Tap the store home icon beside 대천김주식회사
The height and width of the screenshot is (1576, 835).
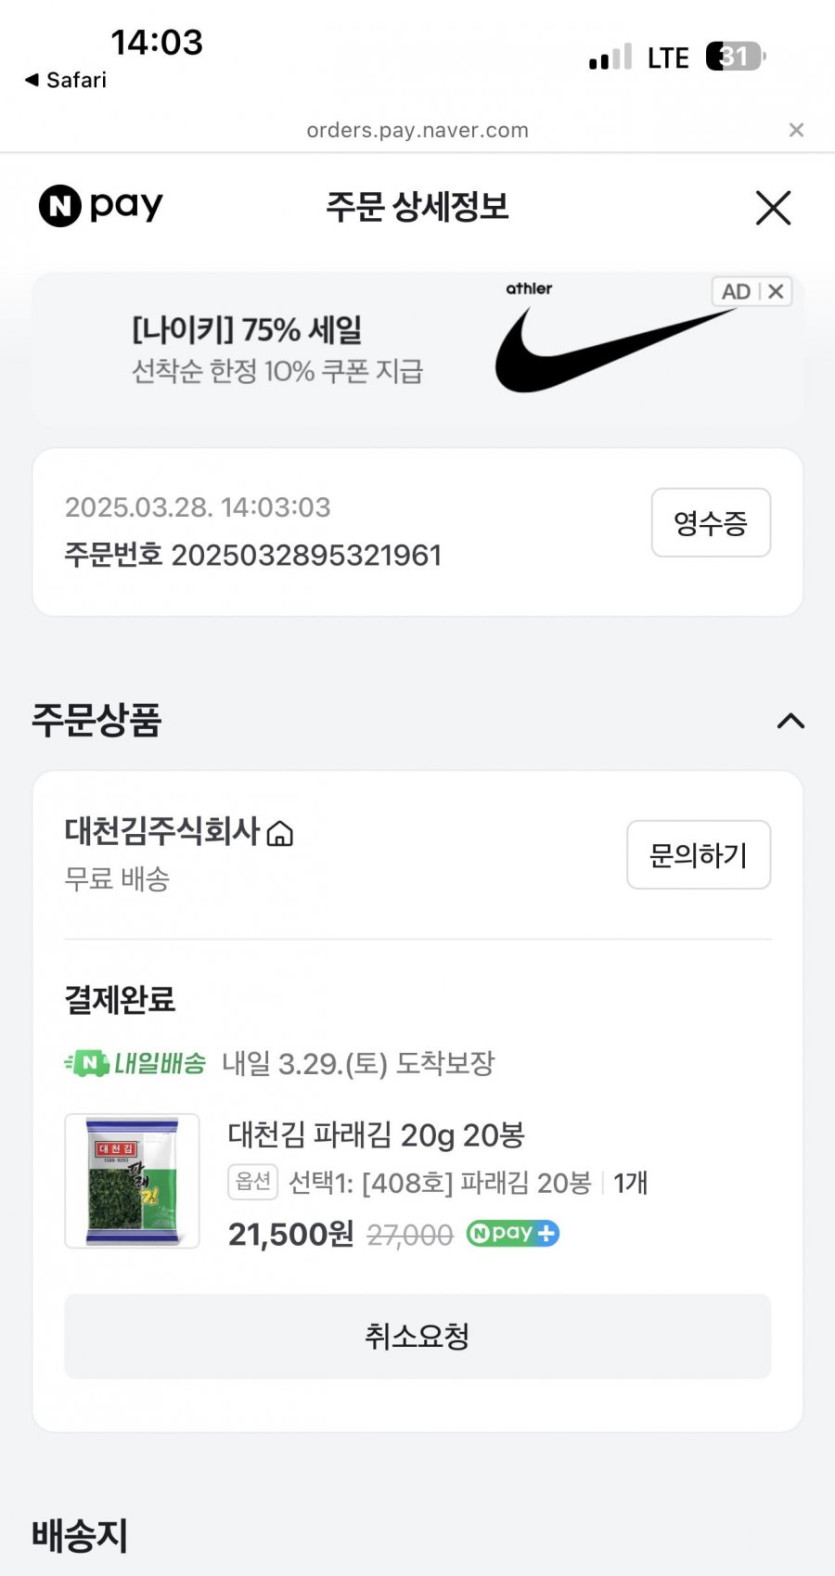tap(280, 833)
